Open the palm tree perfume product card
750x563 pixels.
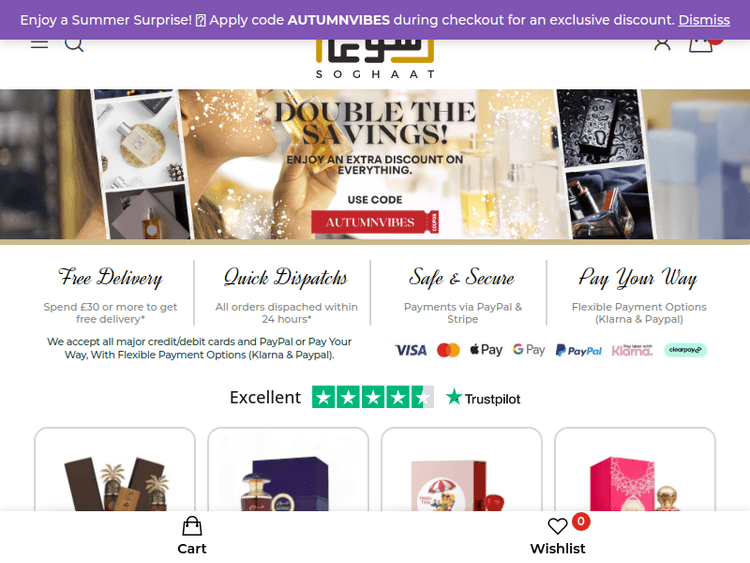(115, 470)
